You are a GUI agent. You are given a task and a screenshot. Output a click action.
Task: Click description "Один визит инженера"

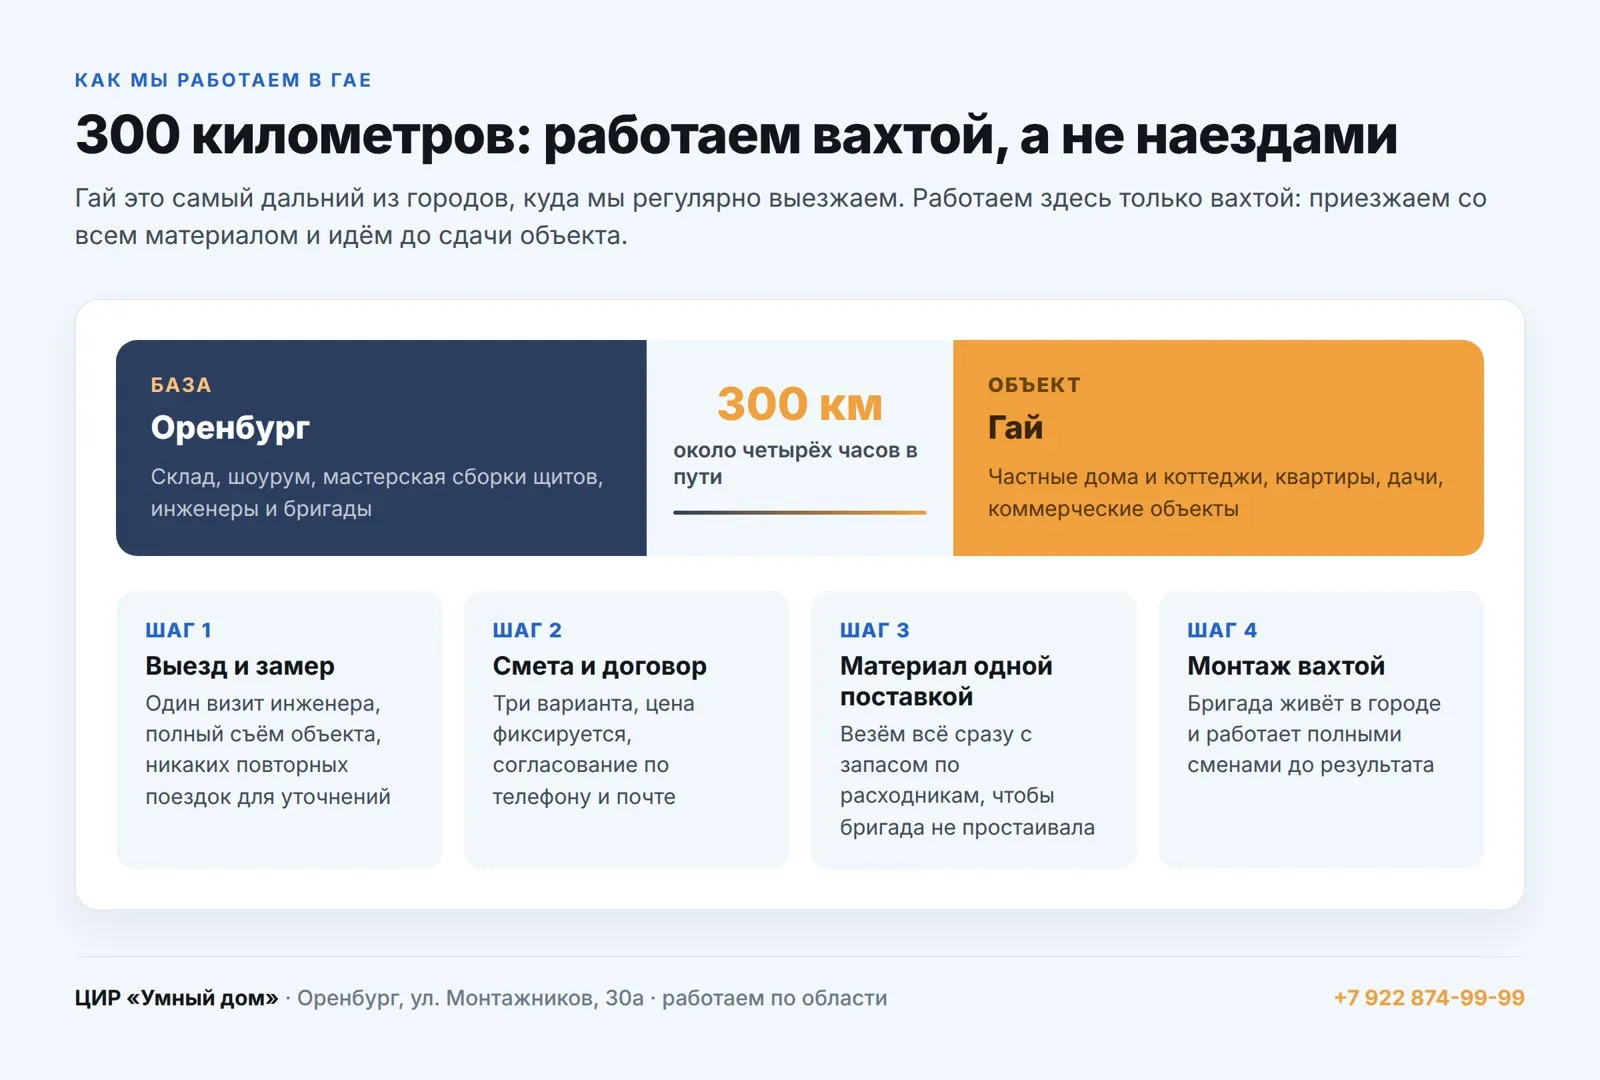(x=268, y=750)
